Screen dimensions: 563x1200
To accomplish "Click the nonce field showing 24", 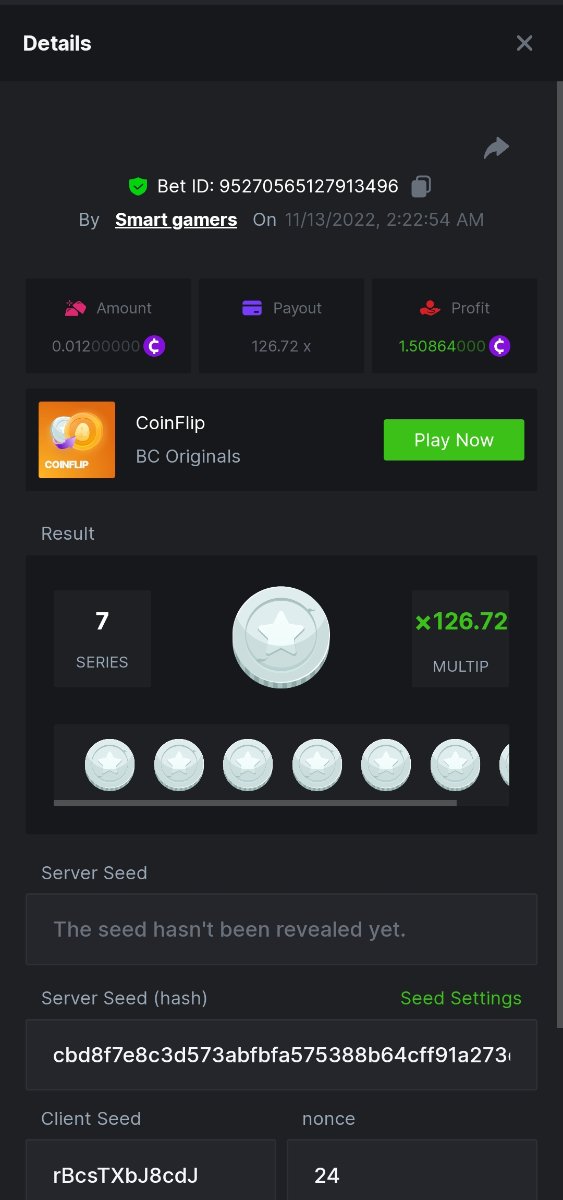I will 412,1170.
